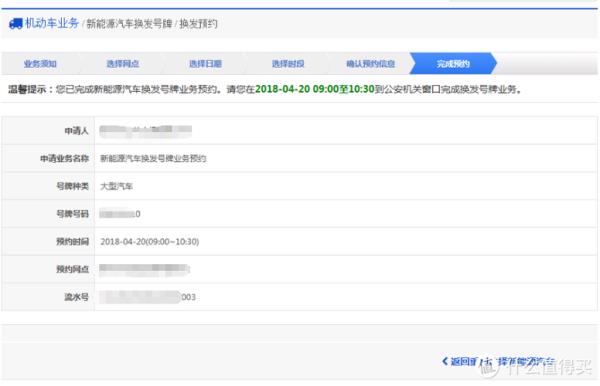Click the left chevron before 返回

pos(445,361)
